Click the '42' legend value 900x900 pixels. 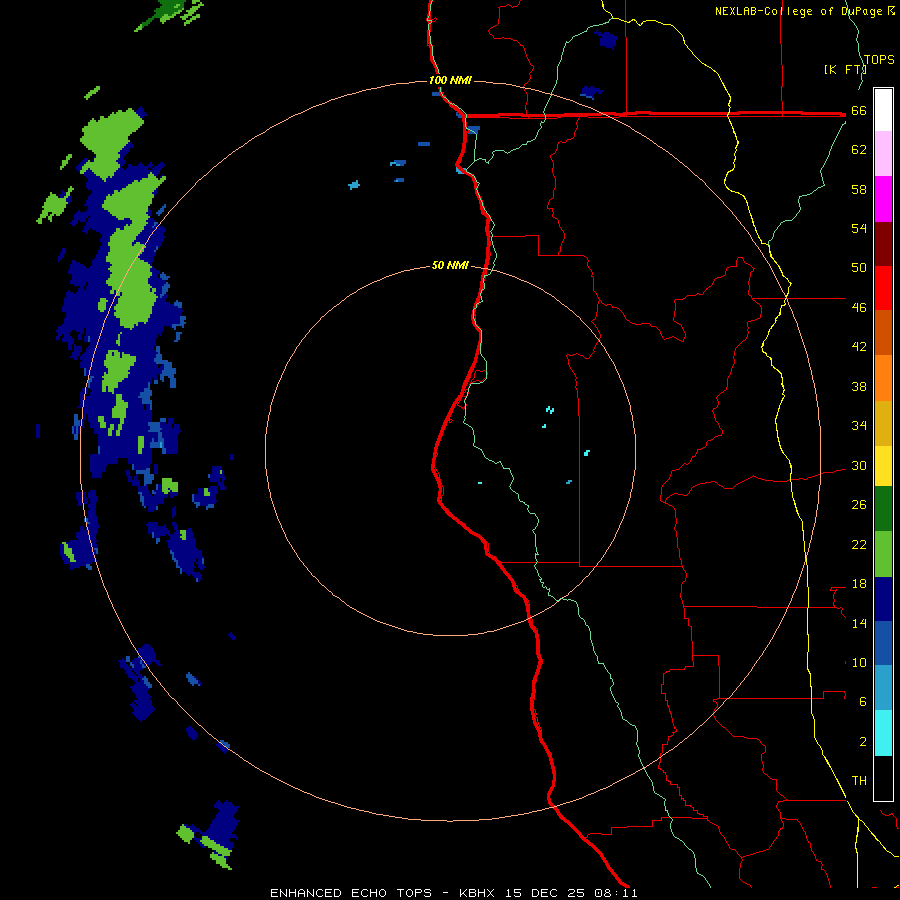859,347
